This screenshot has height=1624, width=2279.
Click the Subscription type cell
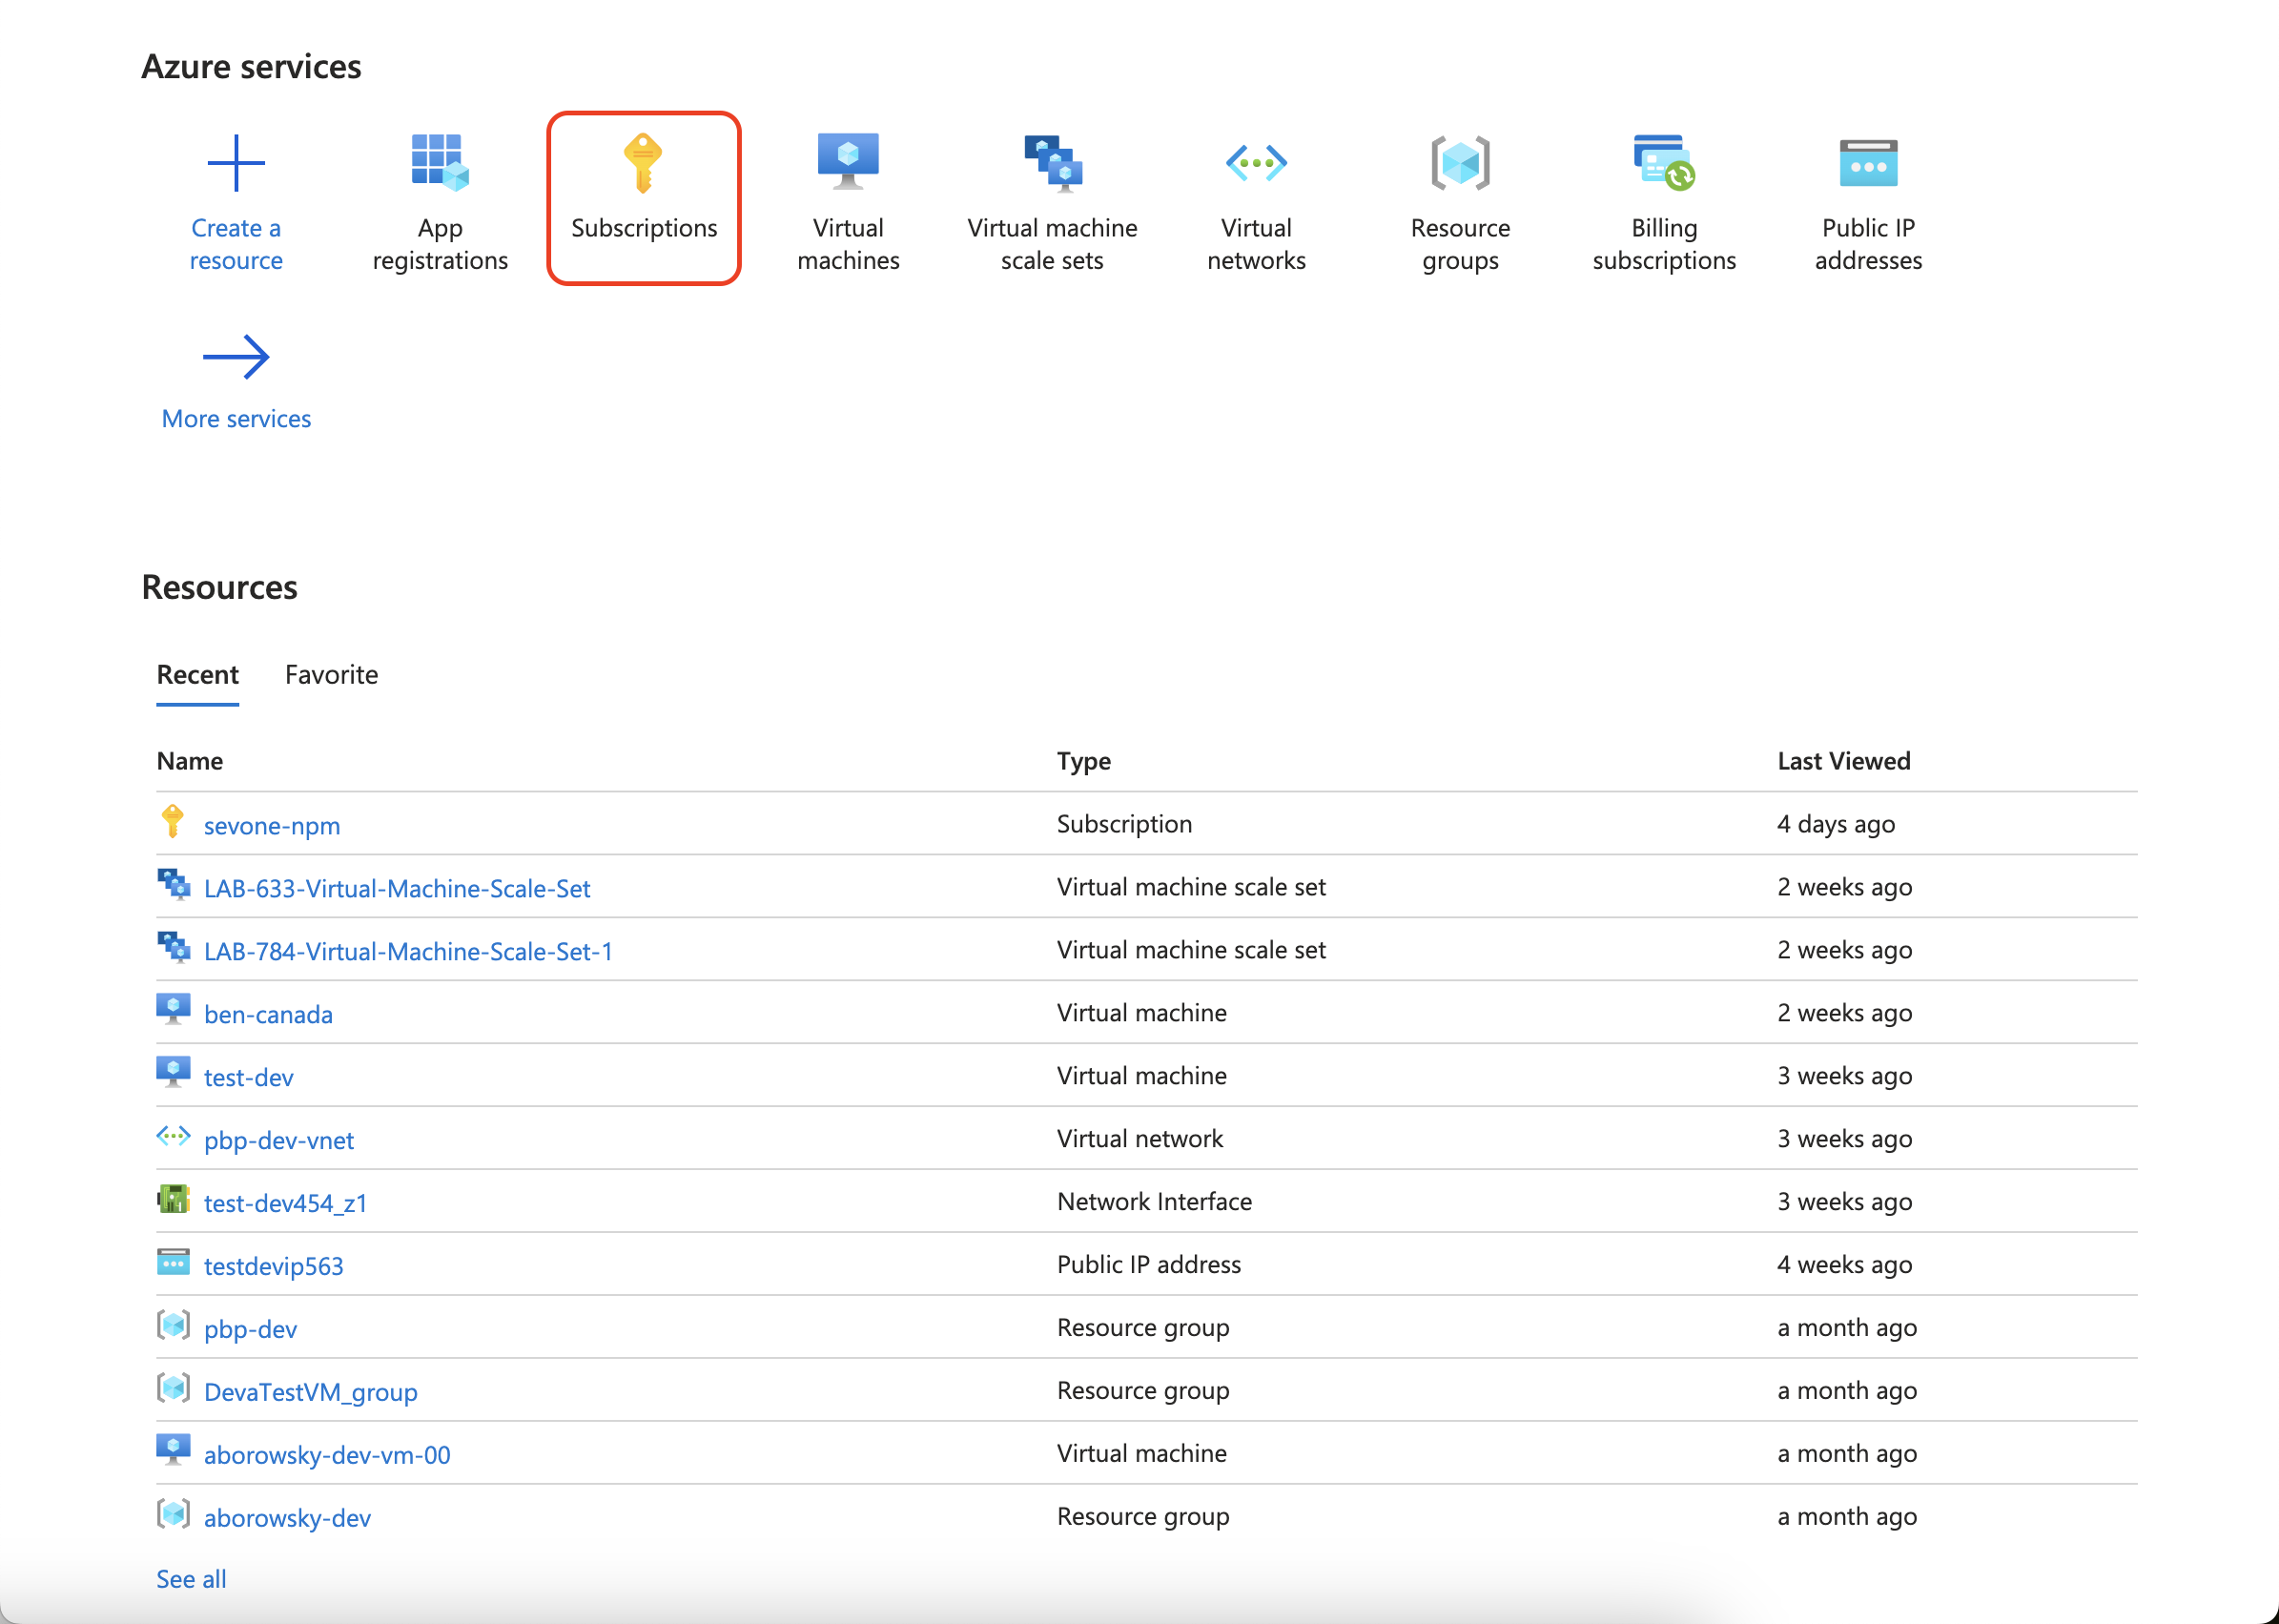point(1125,825)
